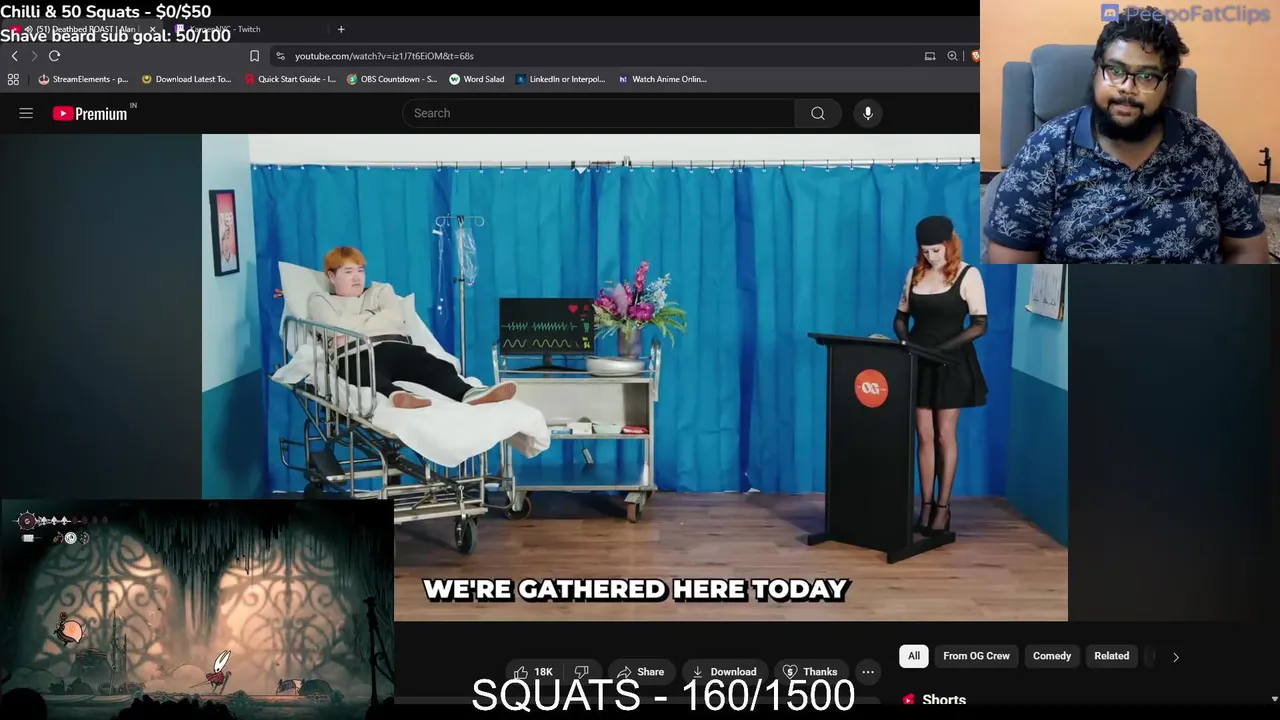Open the bookmarks apps grid icon
Screen dimensions: 1280x720
(13, 79)
